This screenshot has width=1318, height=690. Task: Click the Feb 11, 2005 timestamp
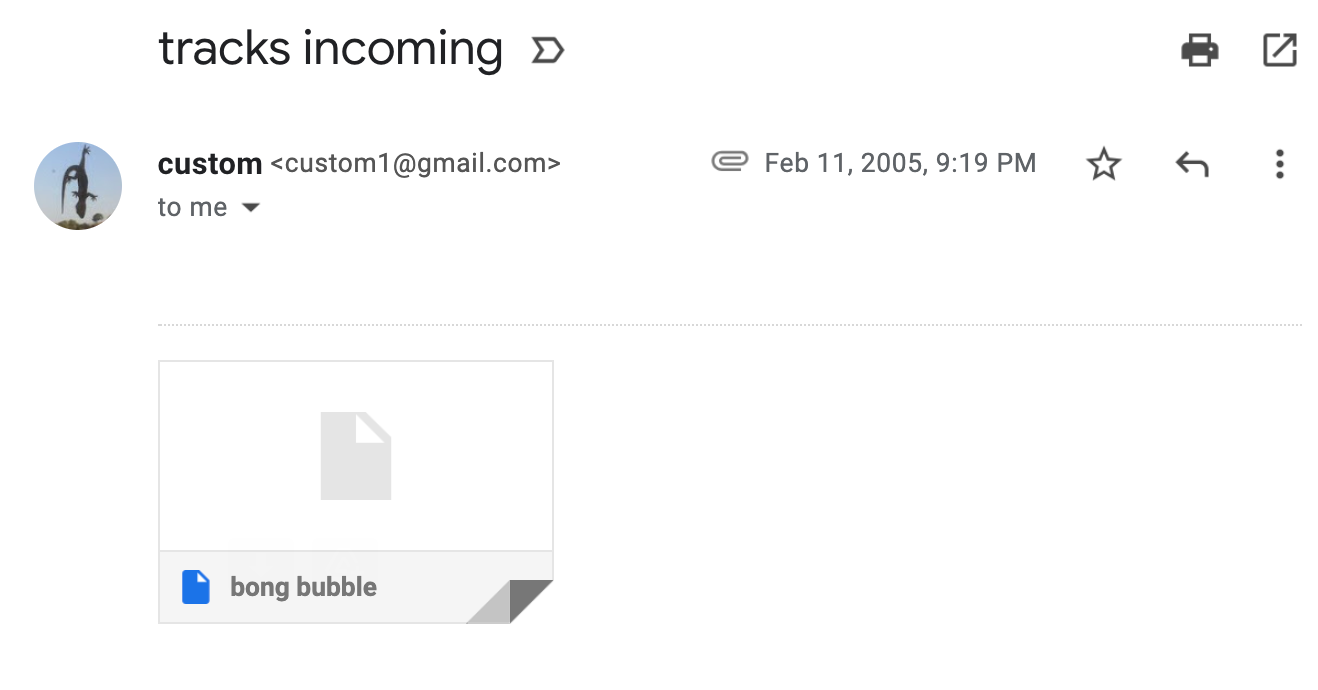point(900,163)
